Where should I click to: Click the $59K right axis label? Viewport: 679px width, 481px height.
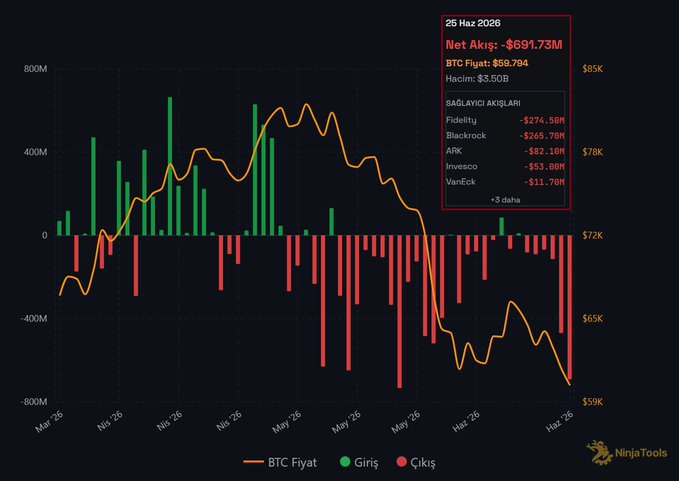(x=592, y=402)
